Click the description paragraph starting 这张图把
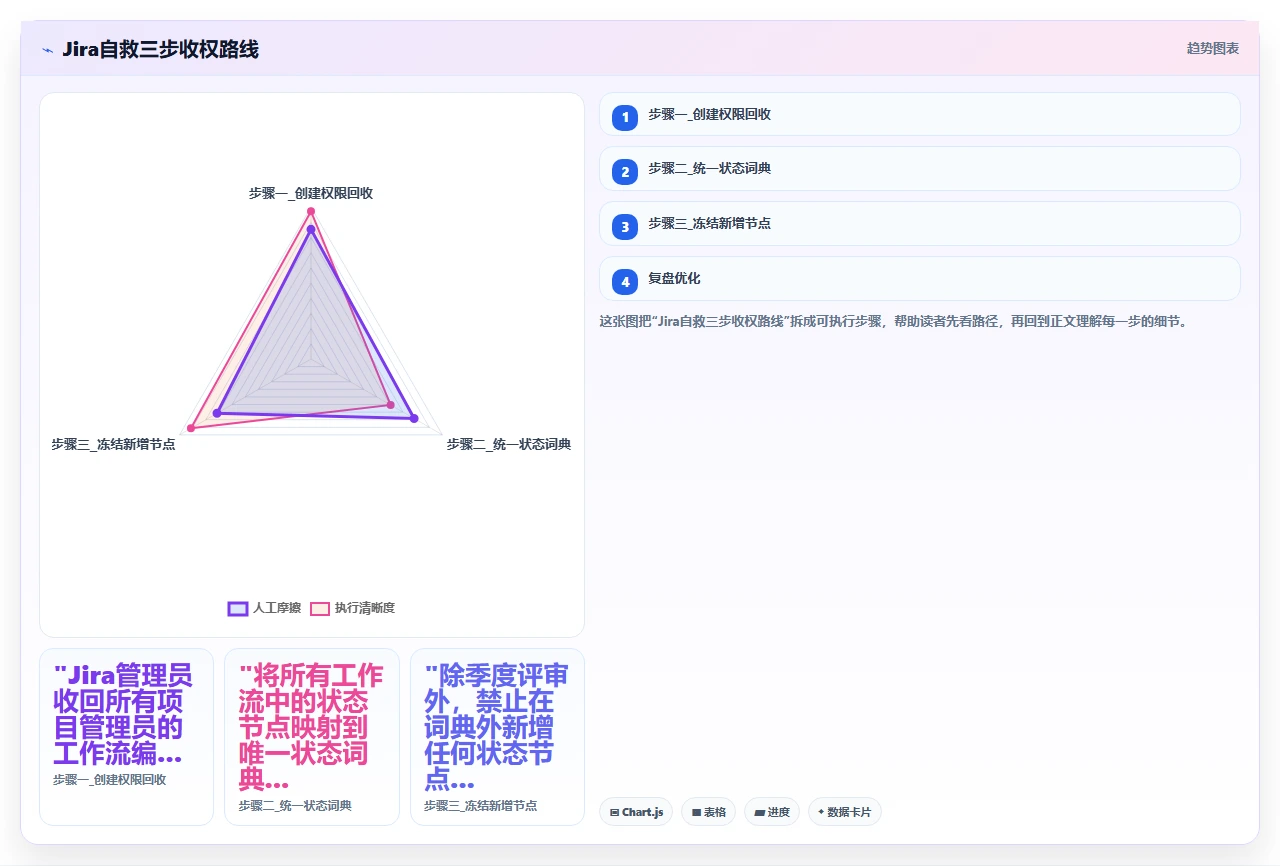Screen dimensions: 1280x866 coord(893,322)
